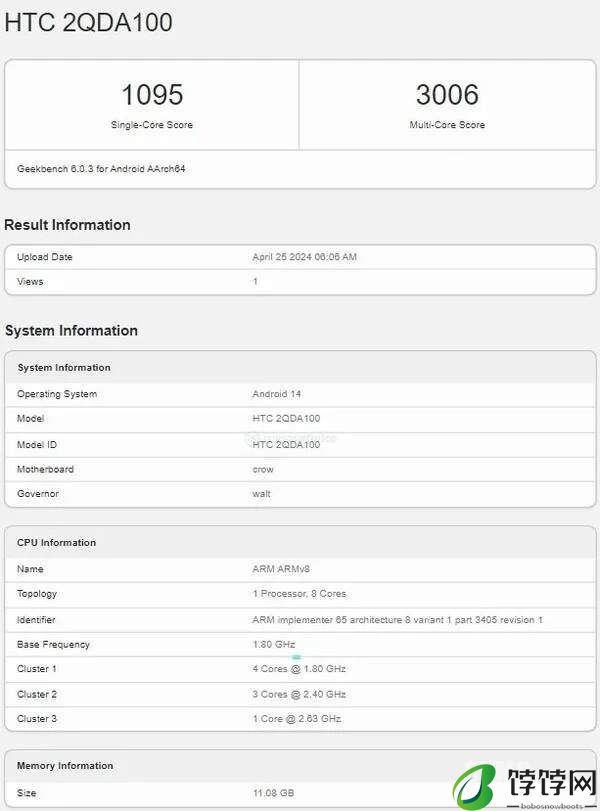
Task: Click the Result Information heading
Action: tap(67, 225)
